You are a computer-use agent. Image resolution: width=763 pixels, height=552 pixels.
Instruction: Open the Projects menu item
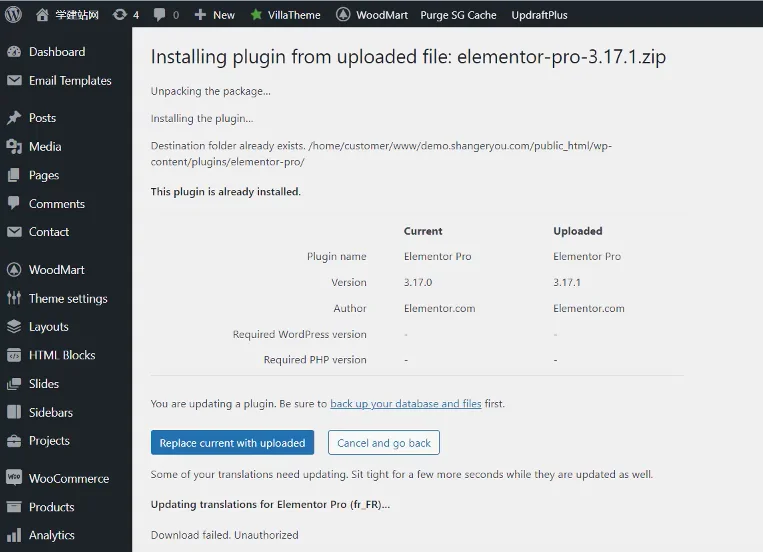[x=49, y=441]
